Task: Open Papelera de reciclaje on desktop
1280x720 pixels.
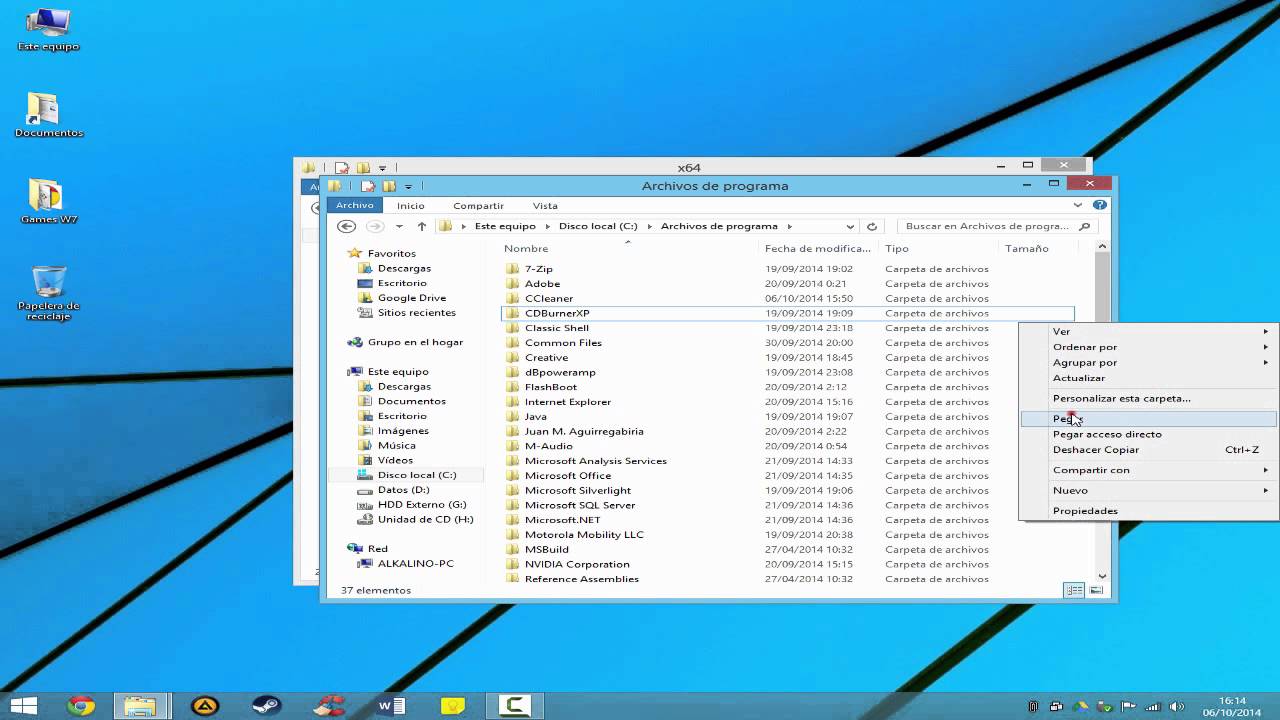Action: pos(48,293)
